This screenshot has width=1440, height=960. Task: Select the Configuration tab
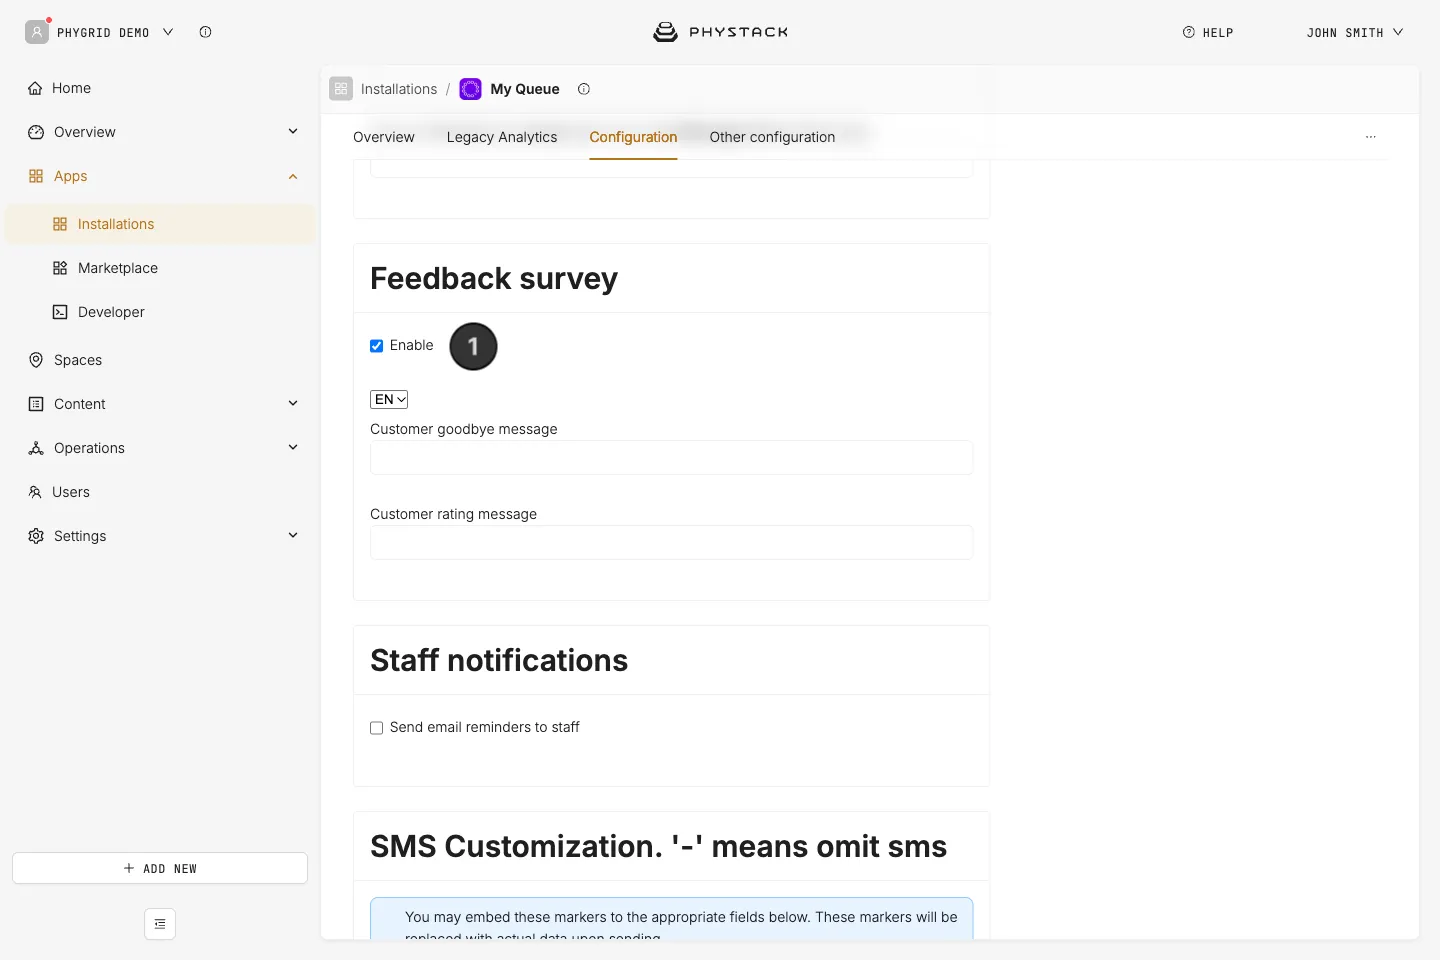click(x=633, y=137)
